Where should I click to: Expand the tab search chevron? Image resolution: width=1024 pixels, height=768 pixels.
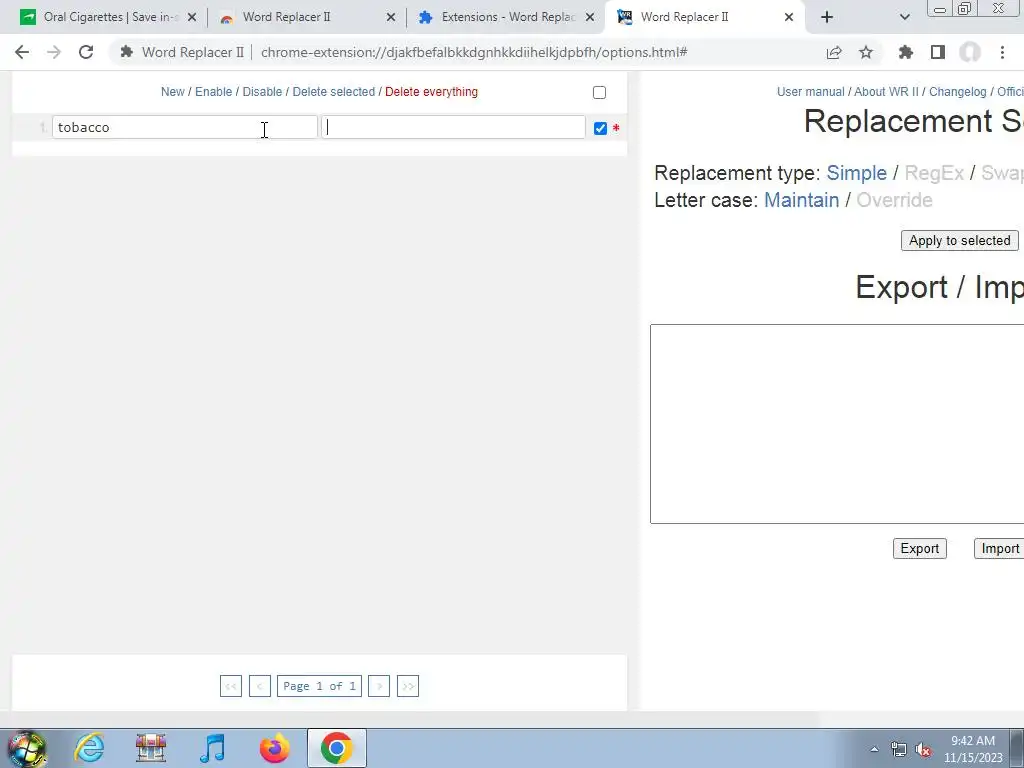pyautogui.click(x=904, y=17)
